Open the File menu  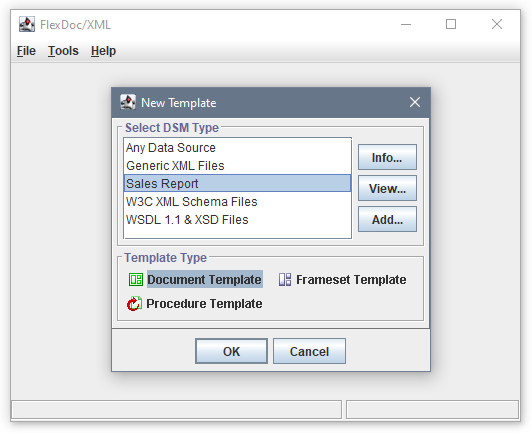click(x=26, y=51)
